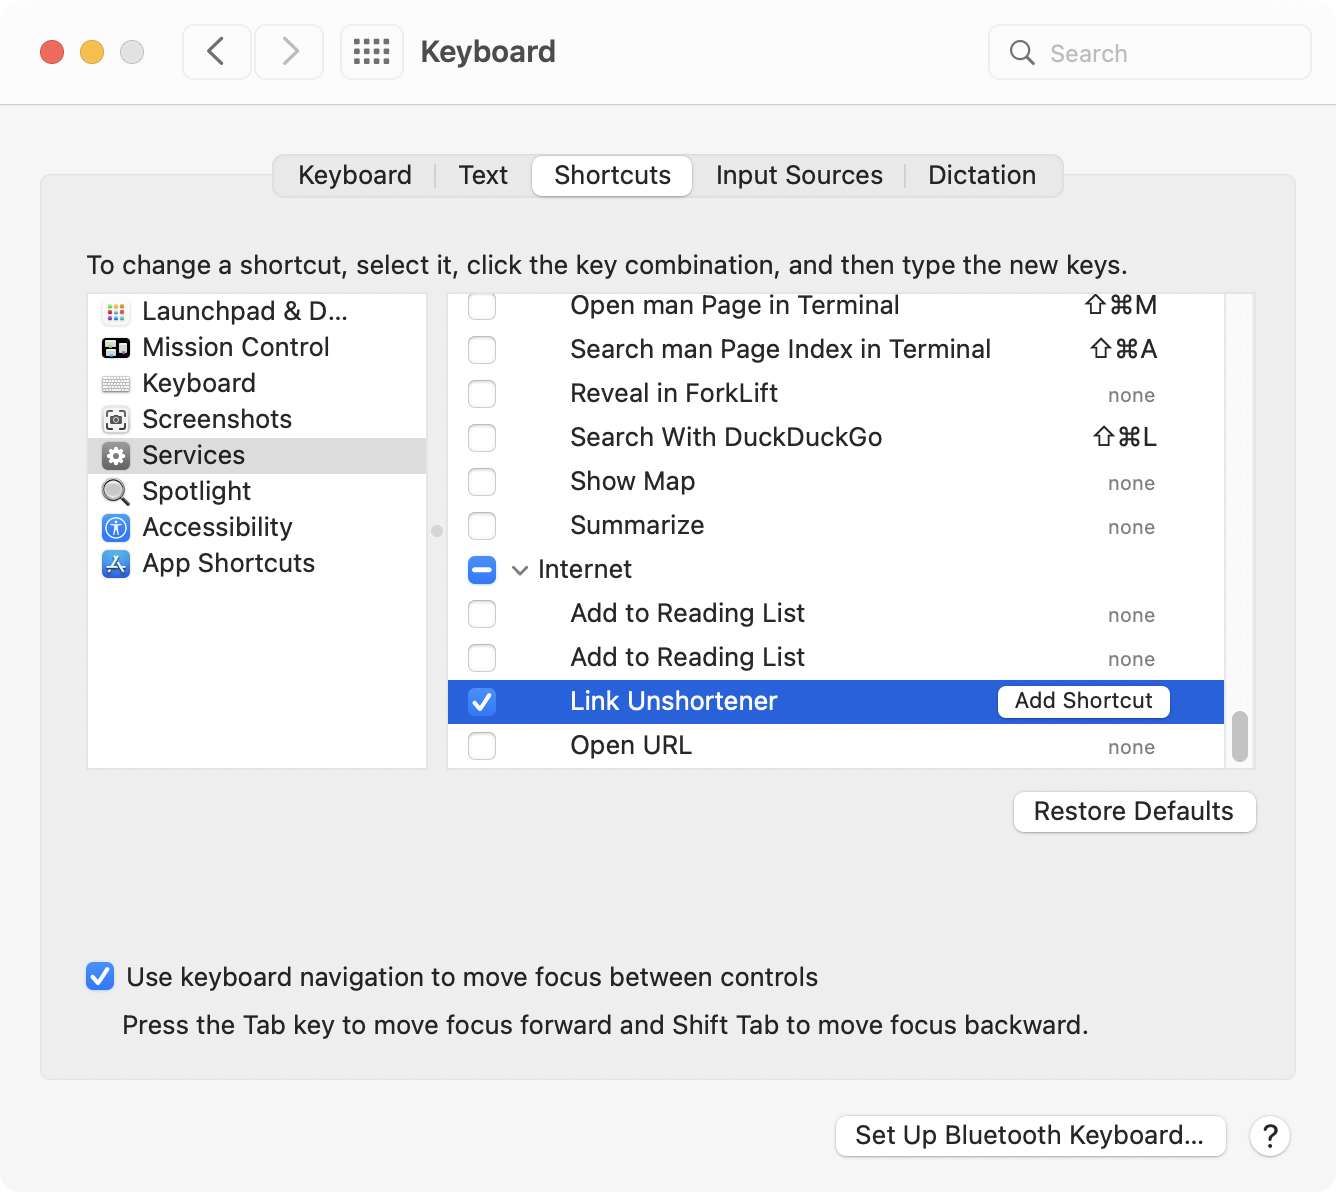1336x1192 pixels.
Task: Select the Spotlight magnifier icon
Action: 116,492
